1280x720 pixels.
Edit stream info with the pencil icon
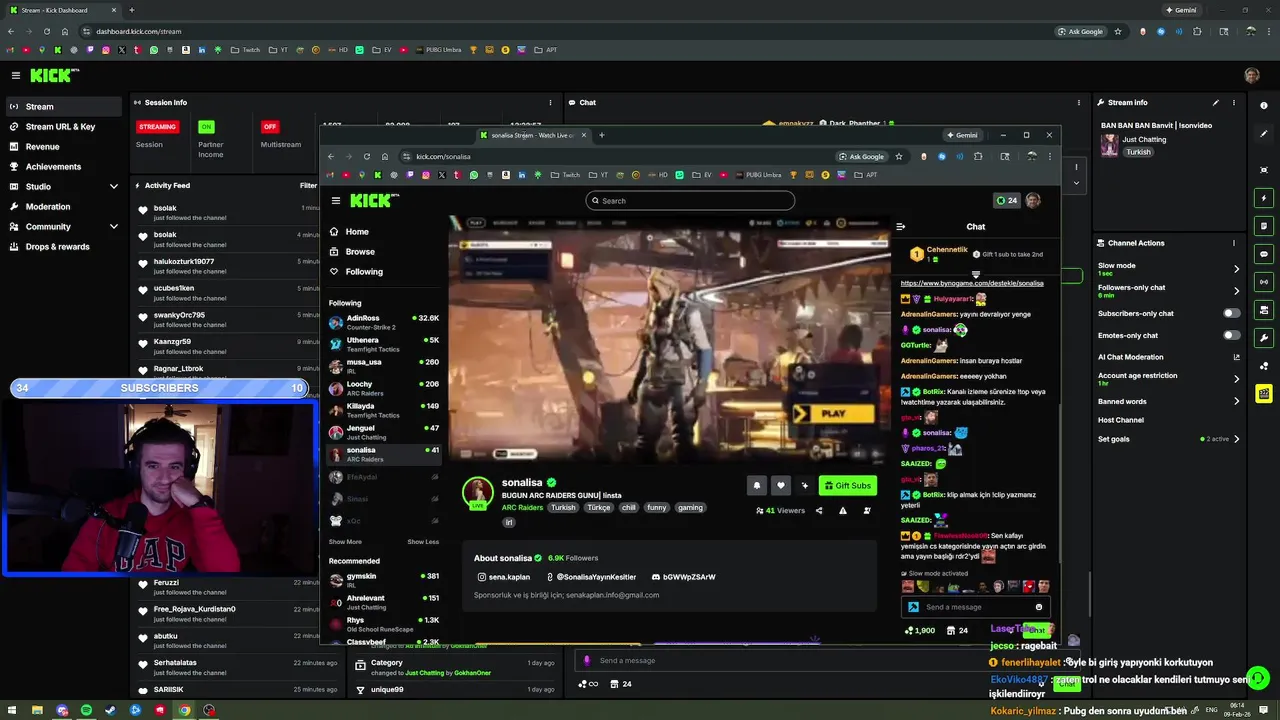click(x=1216, y=102)
